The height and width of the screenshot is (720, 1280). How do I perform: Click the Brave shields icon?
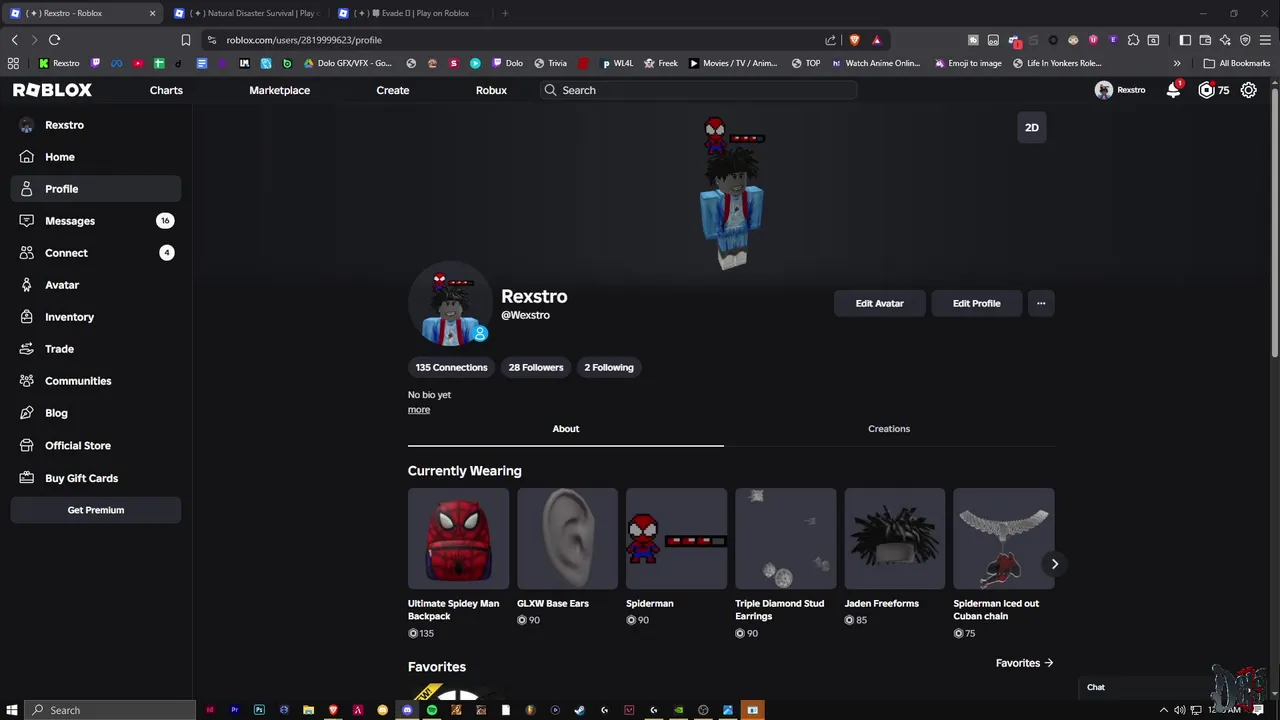854,40
